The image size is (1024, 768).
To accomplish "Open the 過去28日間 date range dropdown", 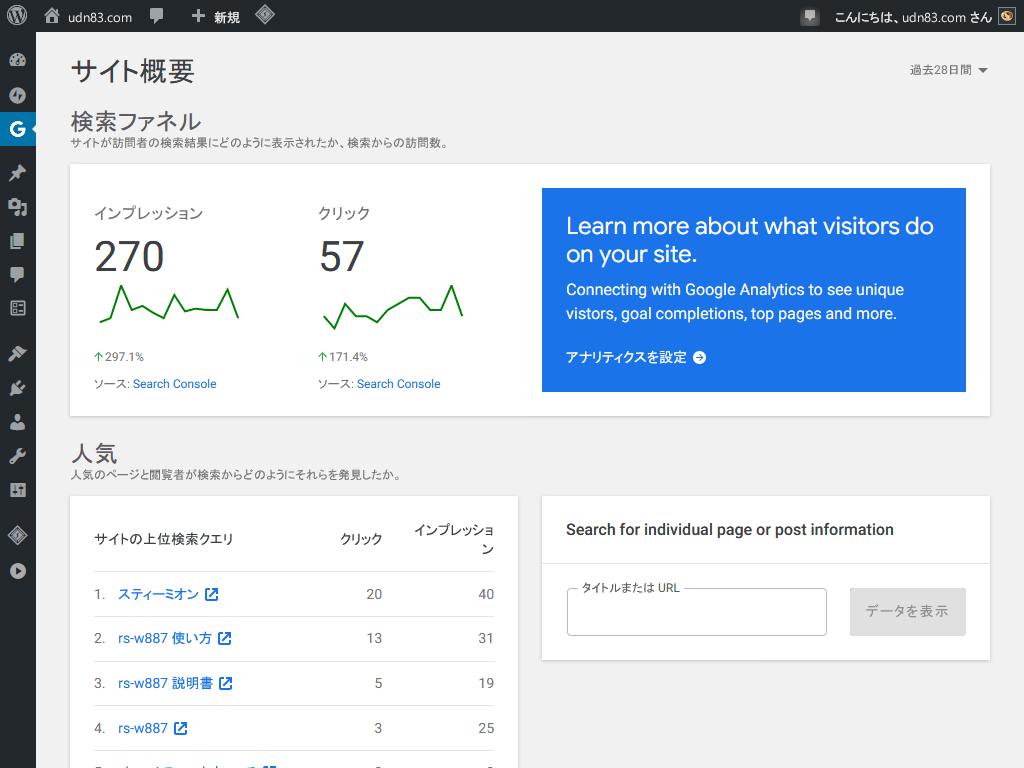I will point(948,70).
